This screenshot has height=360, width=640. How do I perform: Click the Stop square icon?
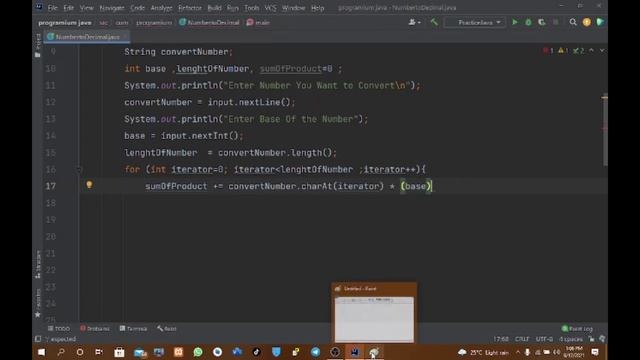coord(556,22)
